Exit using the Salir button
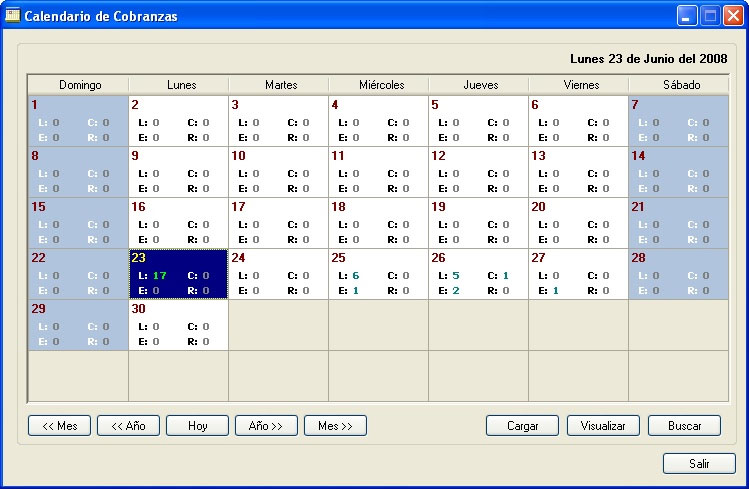The height and width of the screenshot is (489, 749). 699,464
